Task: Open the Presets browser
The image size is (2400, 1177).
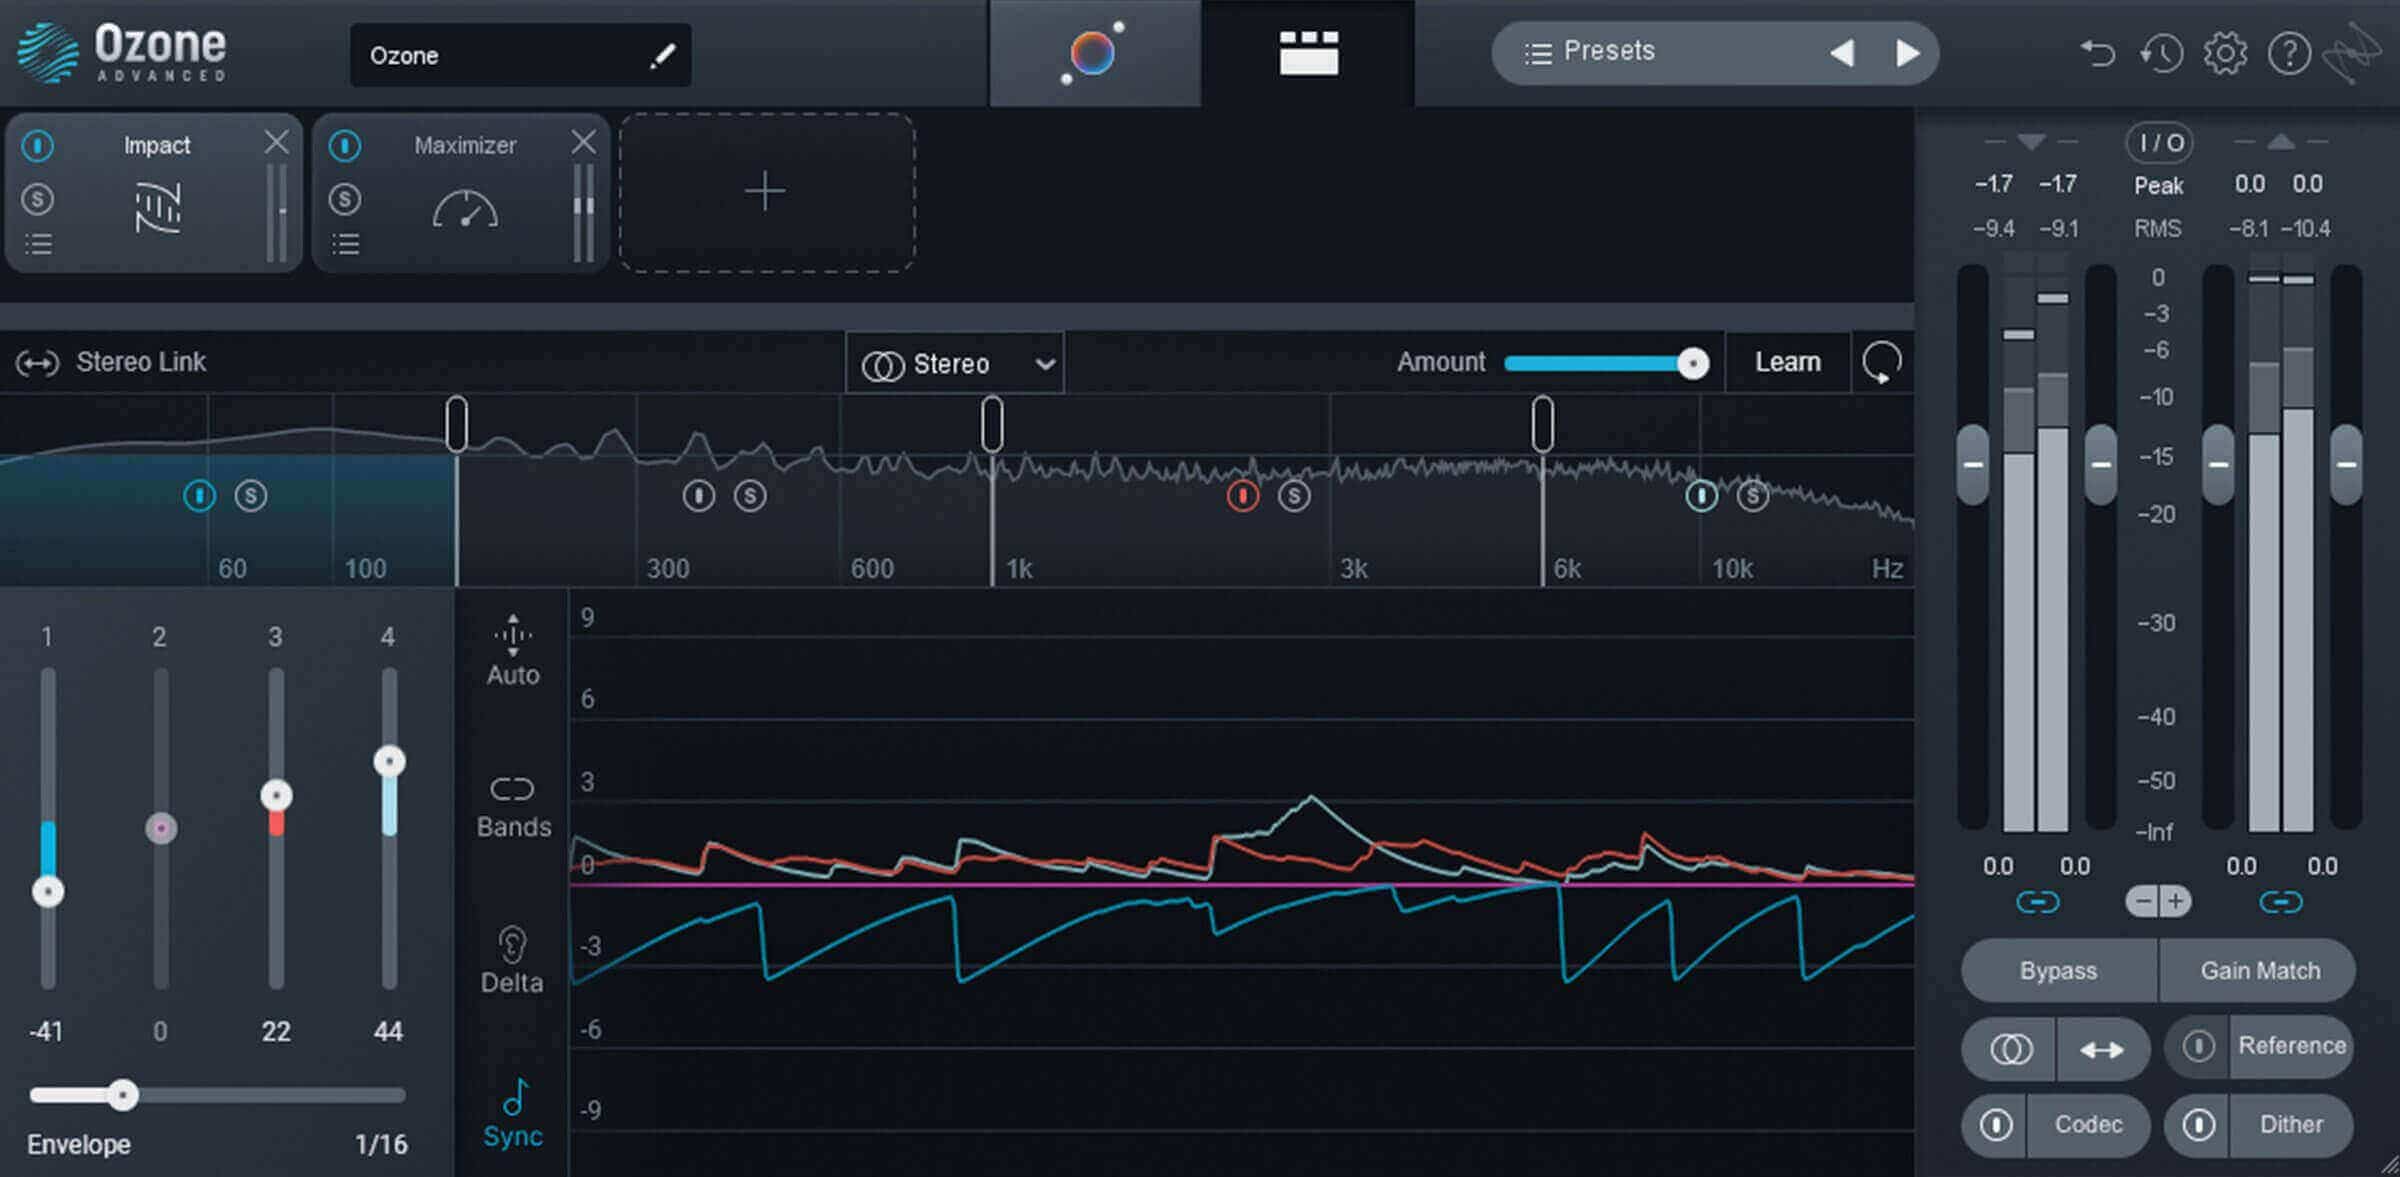Action: point(1590,51)
